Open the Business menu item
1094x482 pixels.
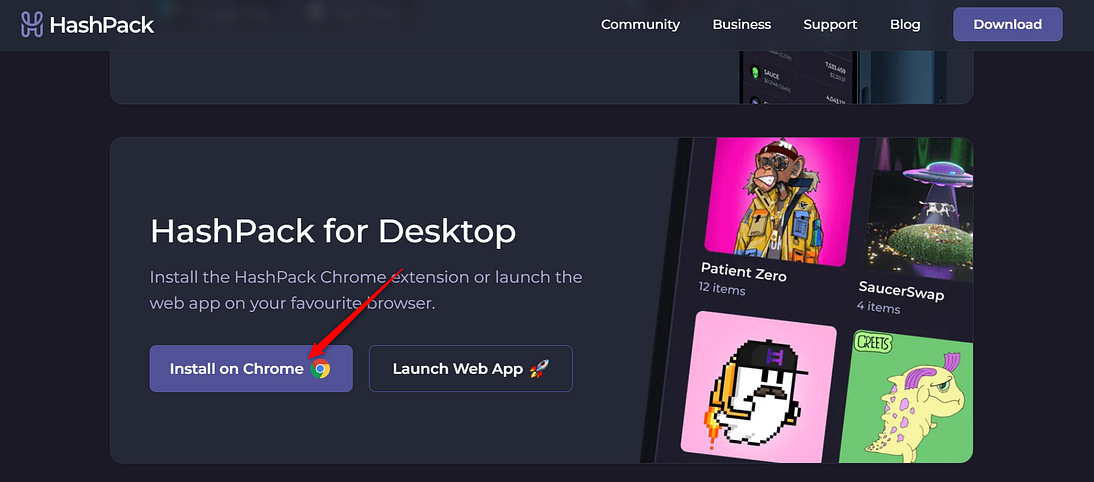tap(742, 24)
